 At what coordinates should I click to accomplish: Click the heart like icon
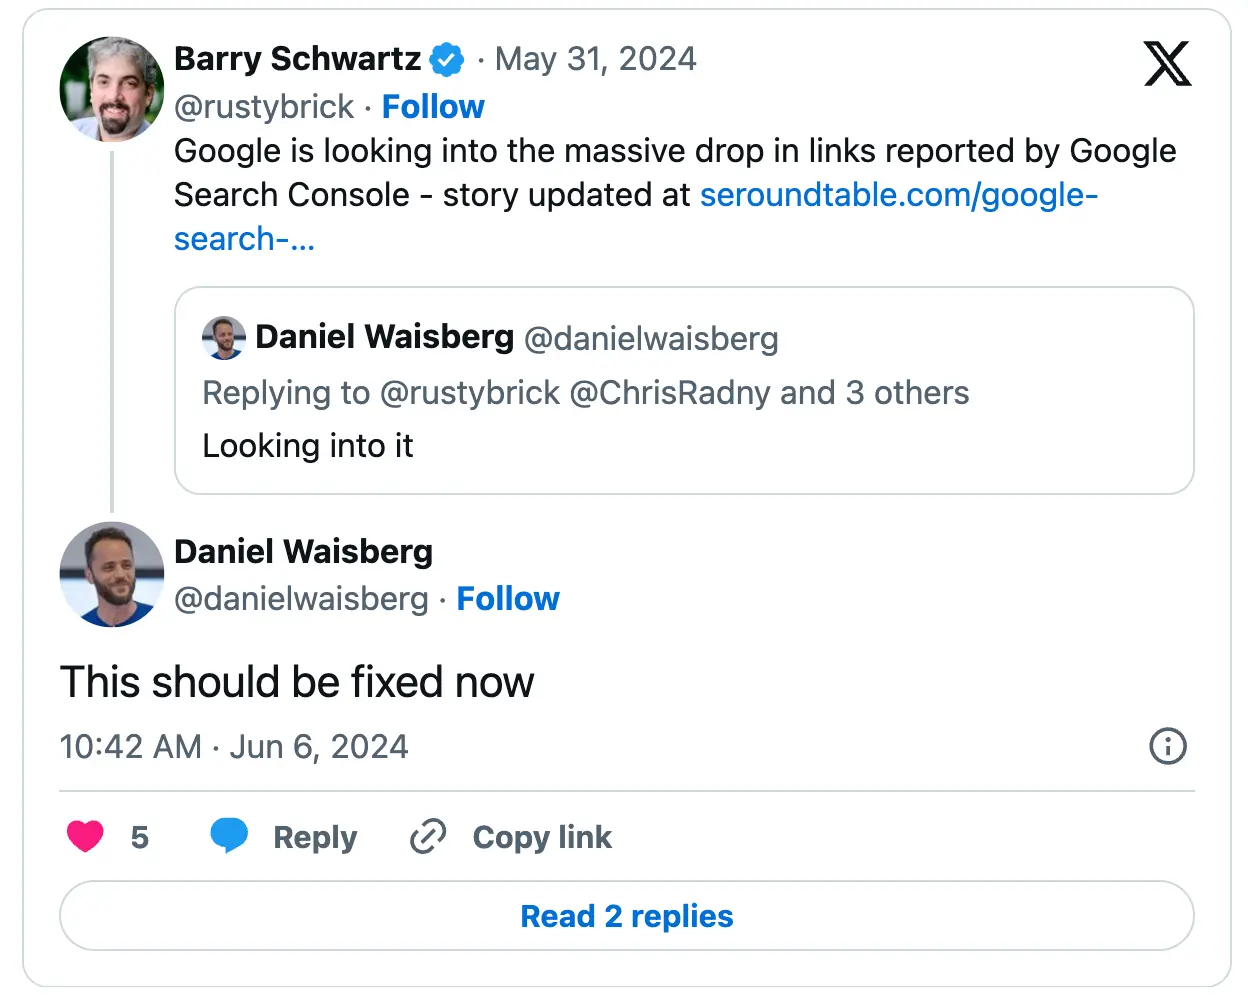85,836
